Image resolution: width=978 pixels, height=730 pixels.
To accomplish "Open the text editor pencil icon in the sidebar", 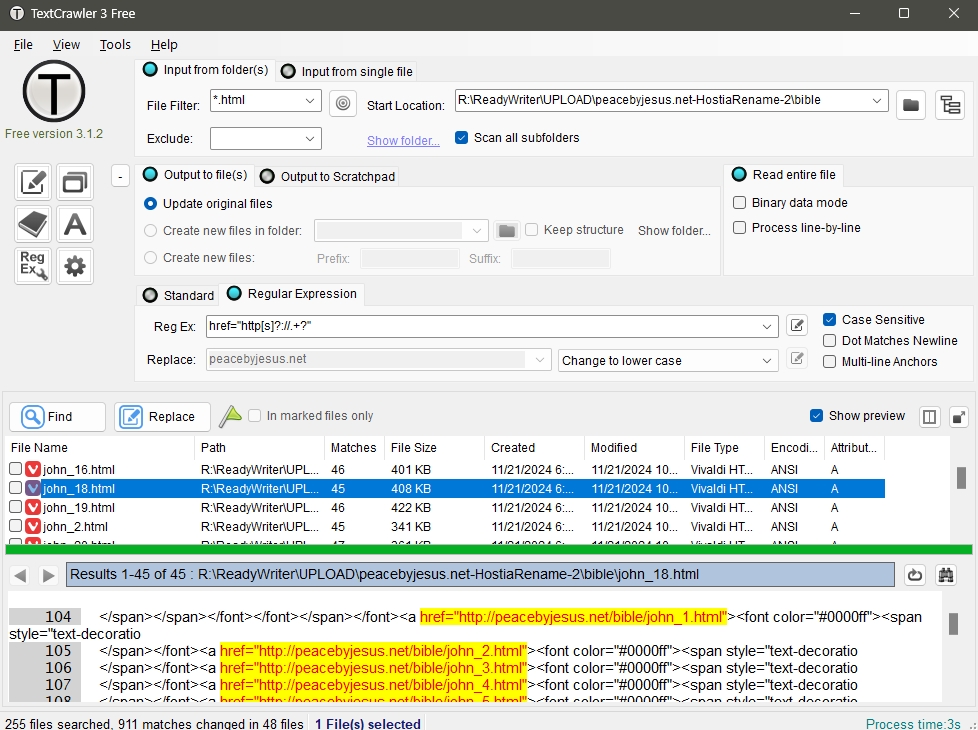I will point(32,182).
